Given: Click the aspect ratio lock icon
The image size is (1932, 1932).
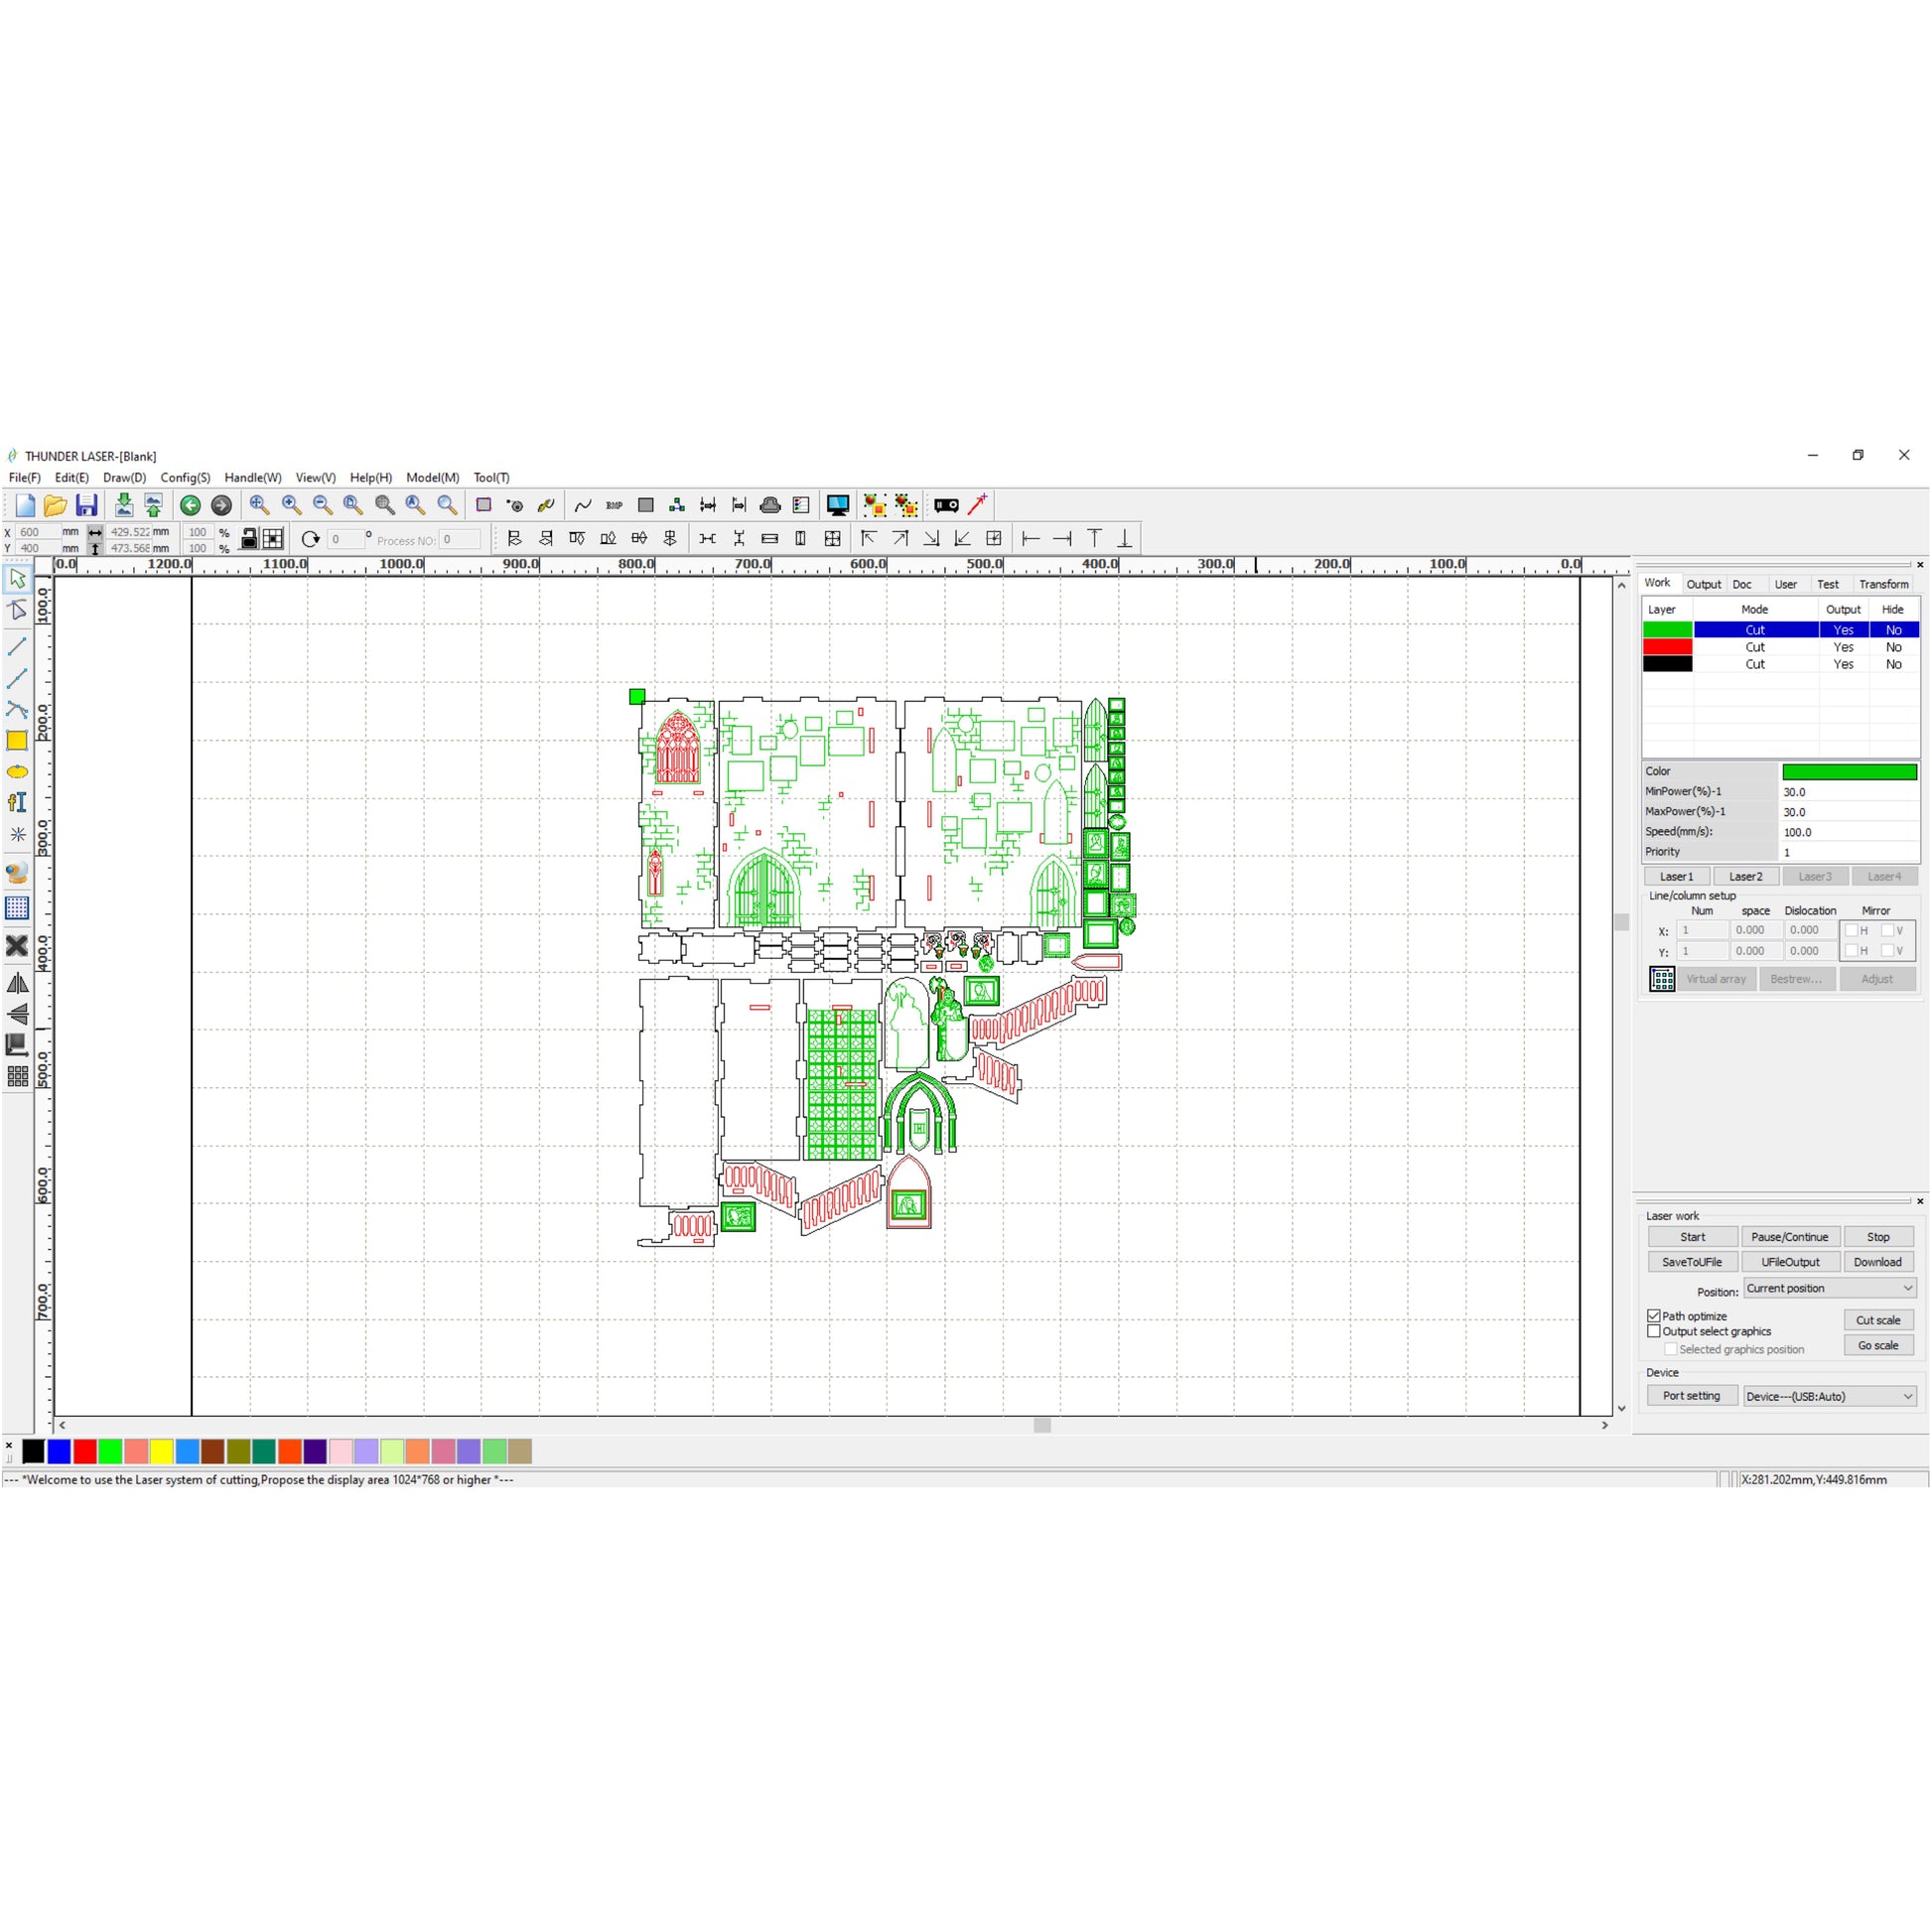Looking at the screenshot, I should click(249, 539).
